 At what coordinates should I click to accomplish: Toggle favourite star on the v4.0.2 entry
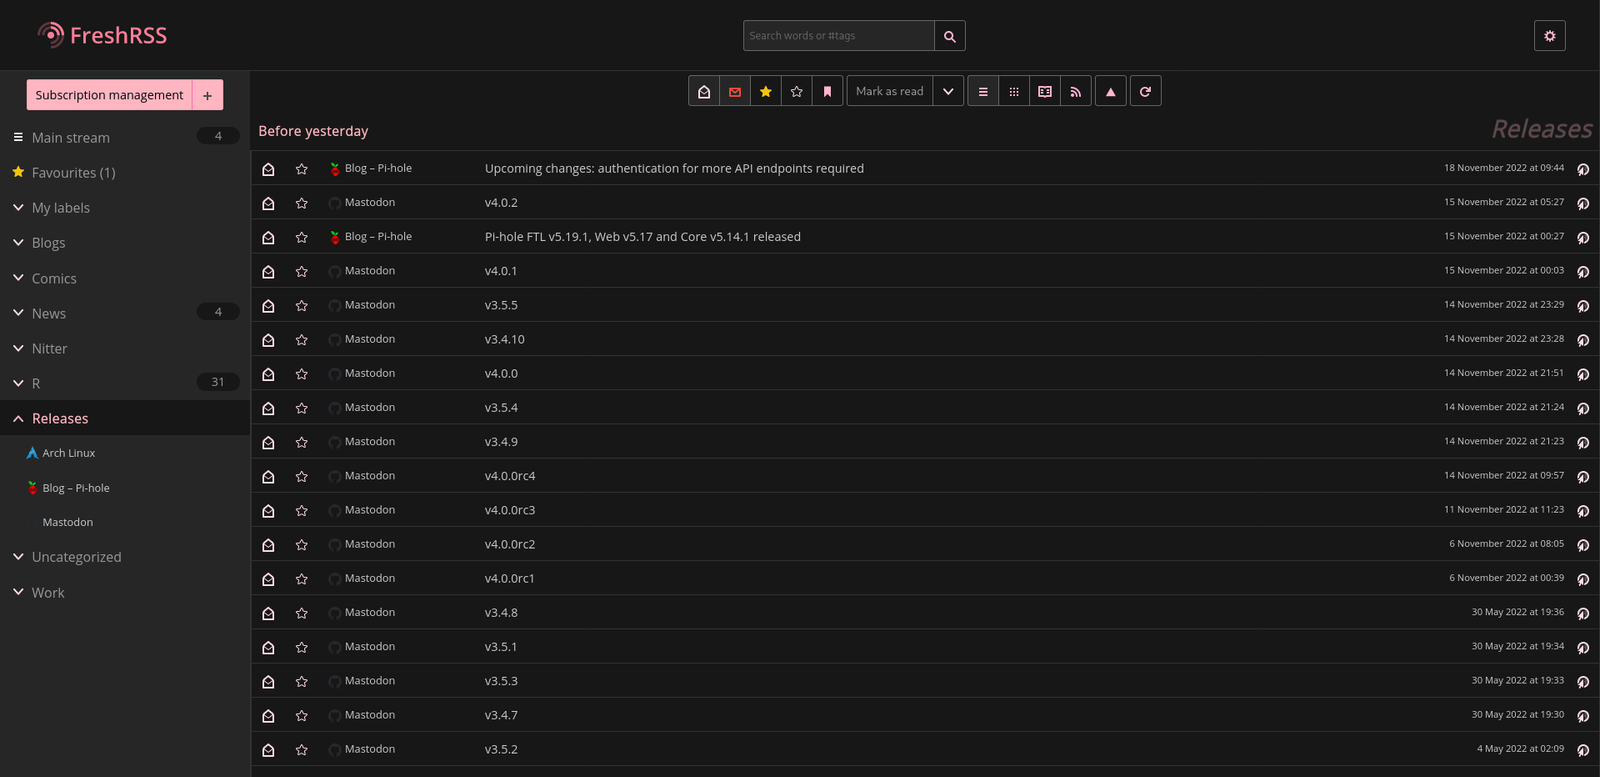(301, 203)
